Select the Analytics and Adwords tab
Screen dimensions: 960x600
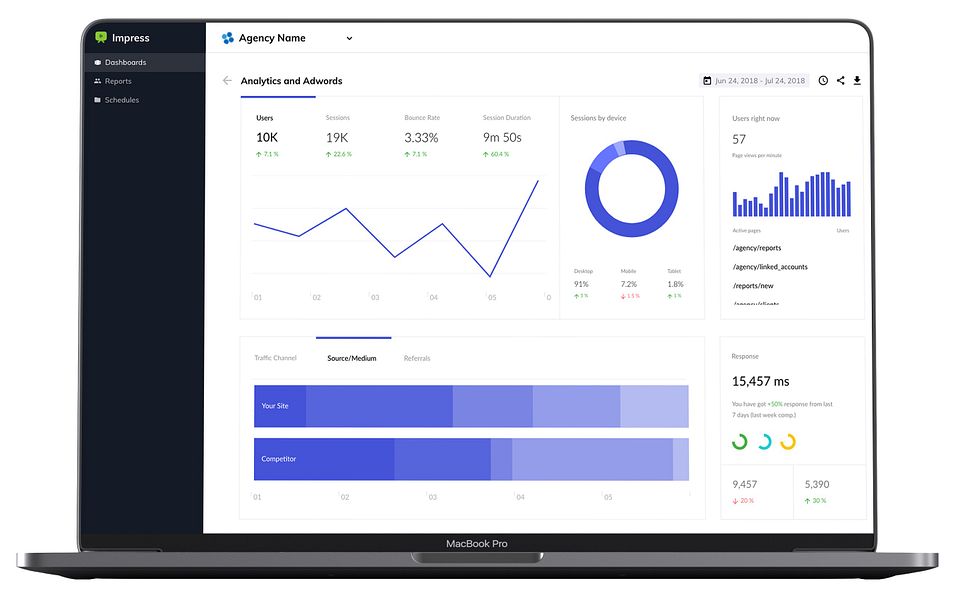pyautogui.click(x=291, y=81)
